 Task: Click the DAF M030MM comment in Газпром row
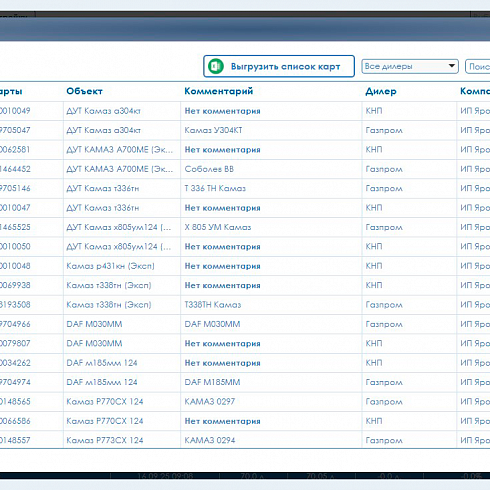point(212,324)
